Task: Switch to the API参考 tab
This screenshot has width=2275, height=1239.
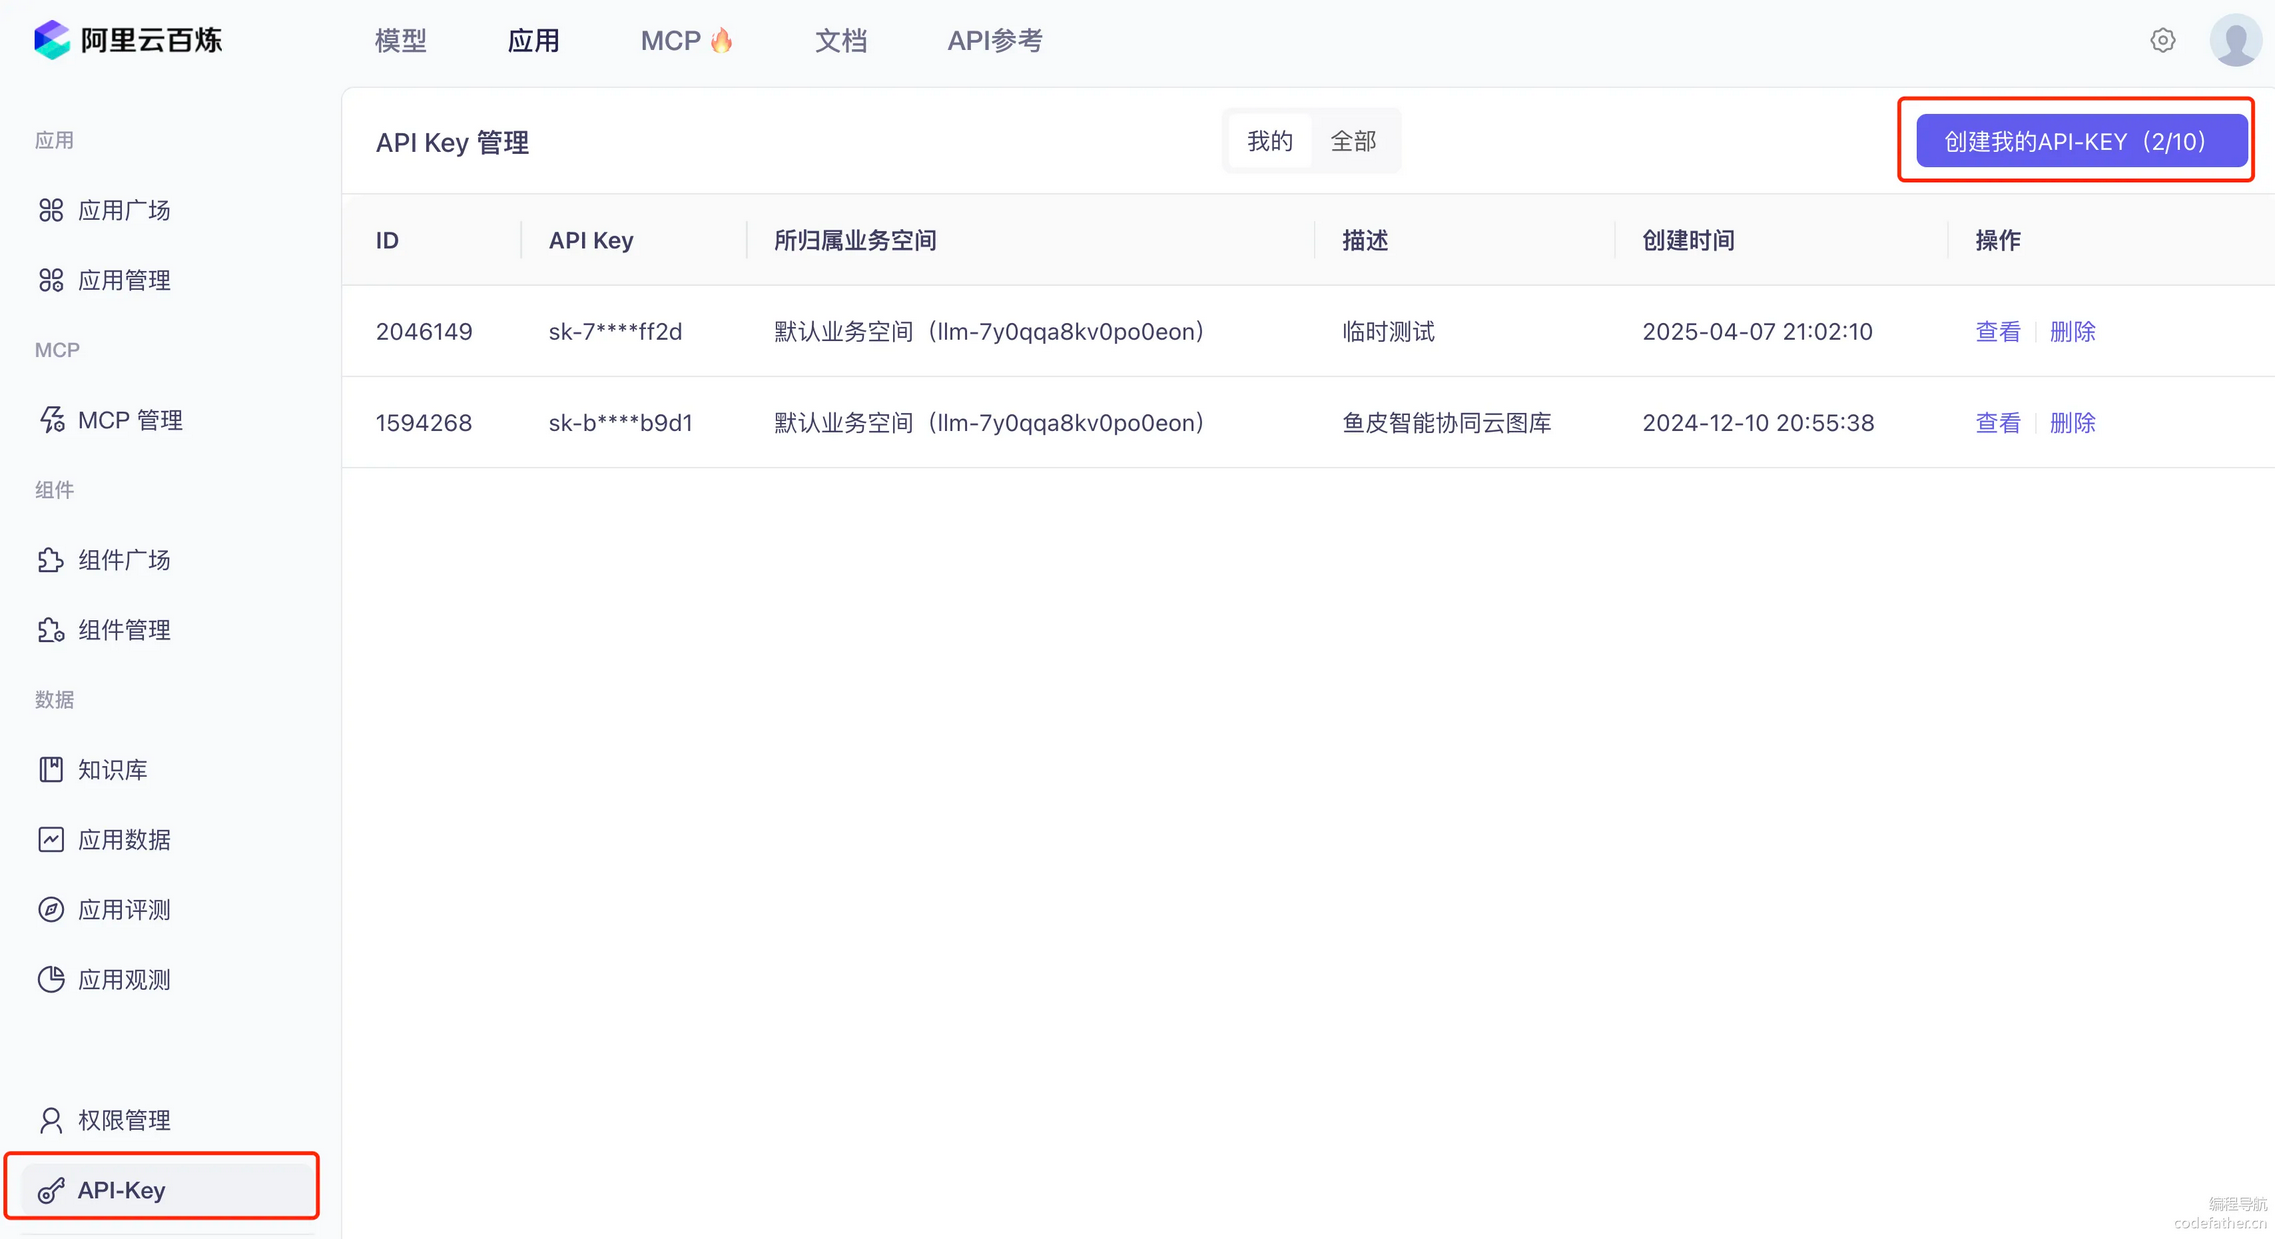Action: (x=995, y=41)
